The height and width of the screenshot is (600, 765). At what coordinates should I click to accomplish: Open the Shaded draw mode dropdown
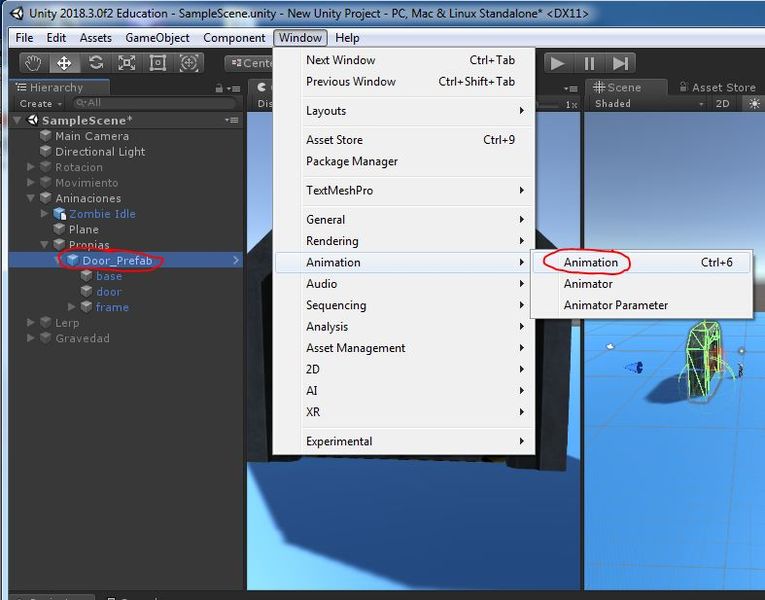(x=648, y=103)
